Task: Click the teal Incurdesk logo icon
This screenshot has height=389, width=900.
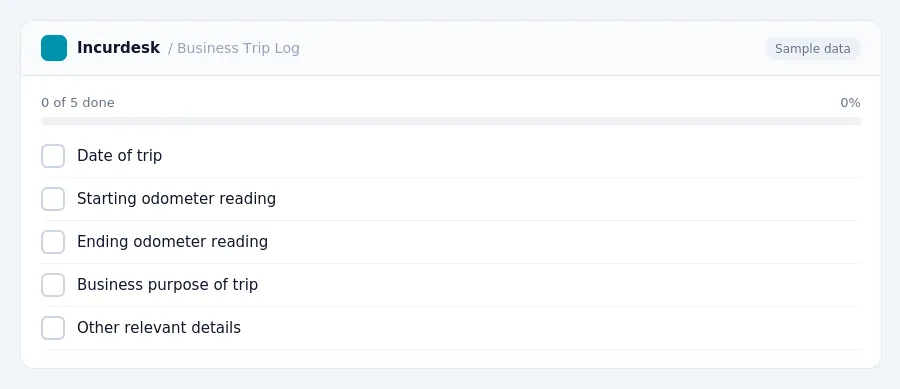Action: point(54,48)
